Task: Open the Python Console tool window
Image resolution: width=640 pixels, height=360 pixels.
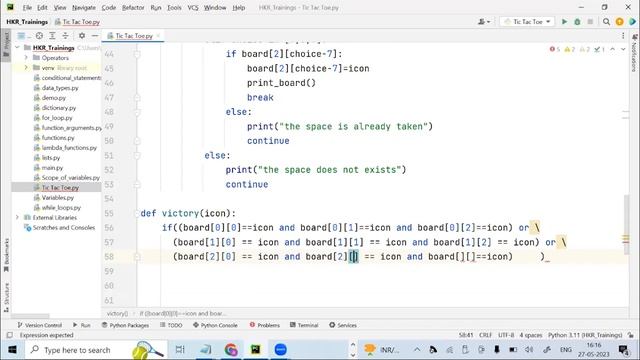Action: (215, 325)
